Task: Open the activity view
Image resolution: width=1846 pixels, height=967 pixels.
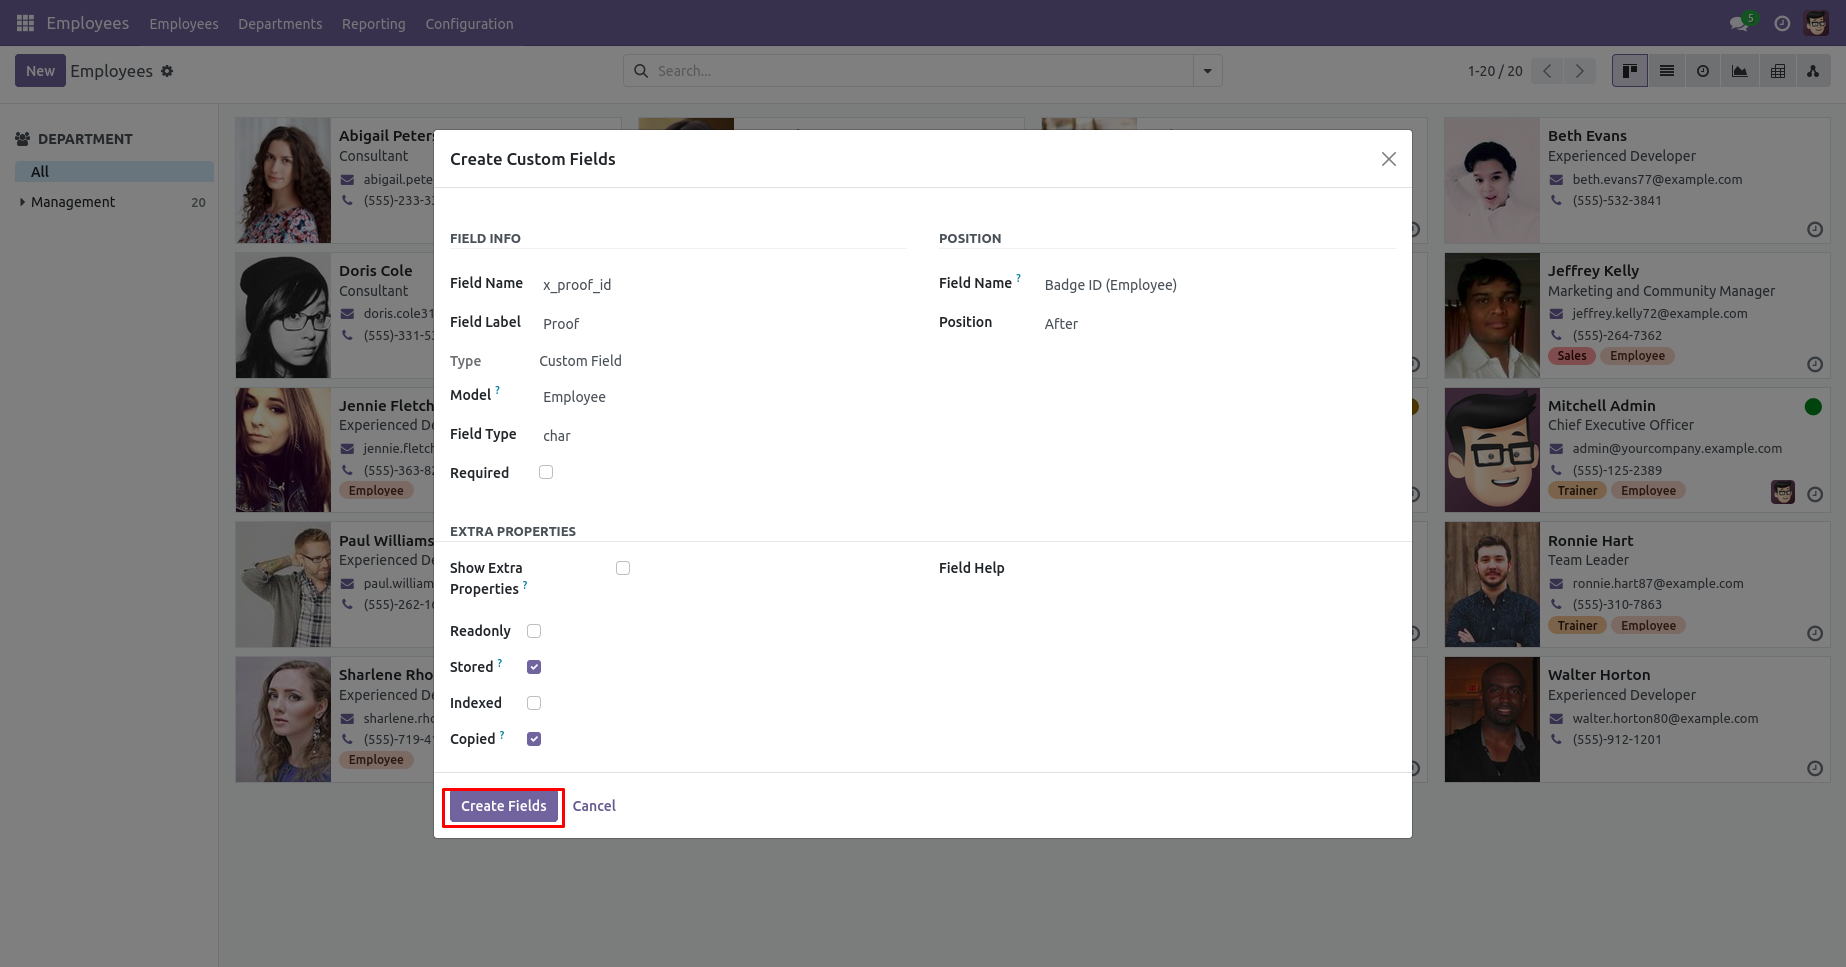Action: coord(1703,71)
